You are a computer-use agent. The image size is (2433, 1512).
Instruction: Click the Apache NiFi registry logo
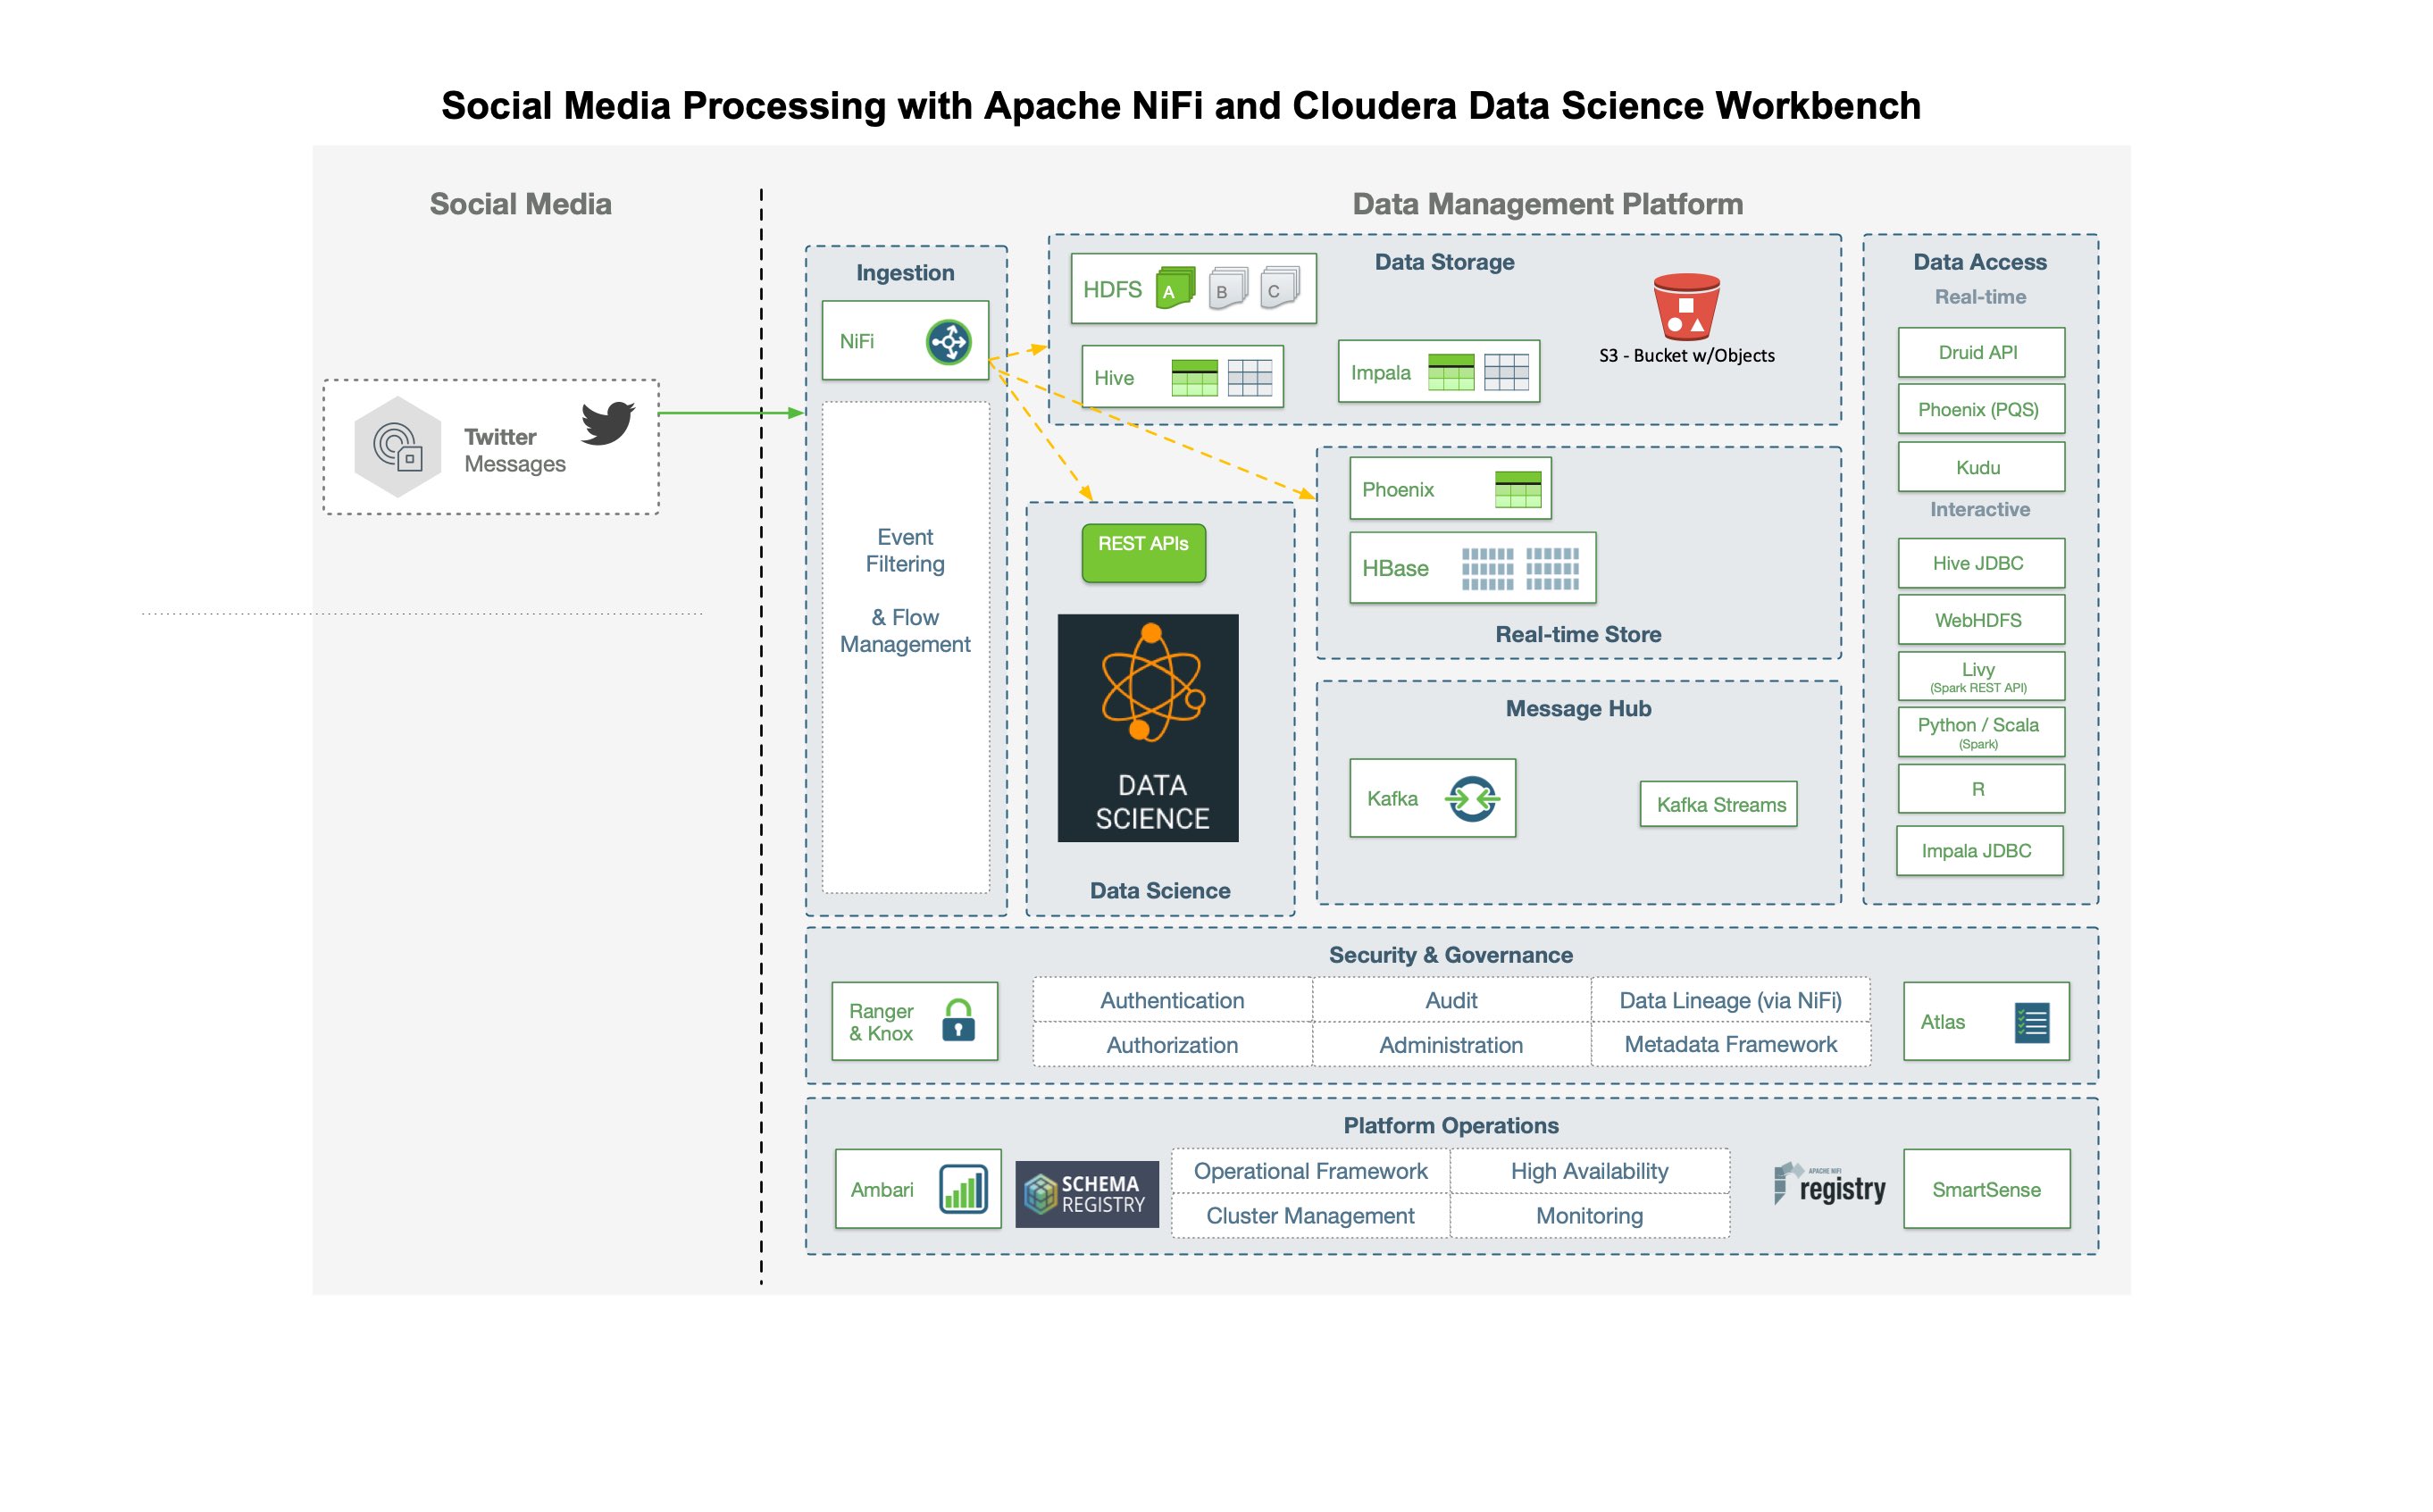(1829, 1186)
